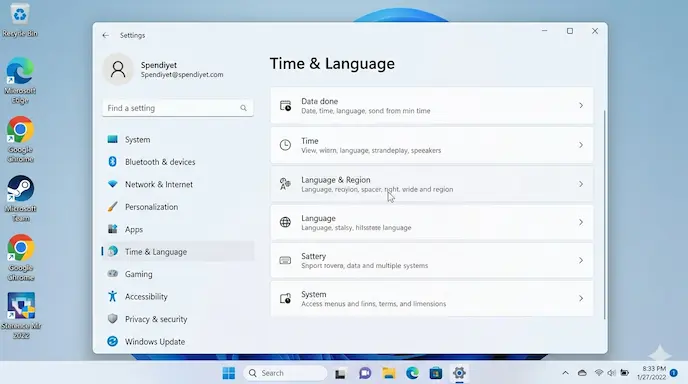Click the taskbar Search box
Viewport: 688px width, 384px height.
286,373
